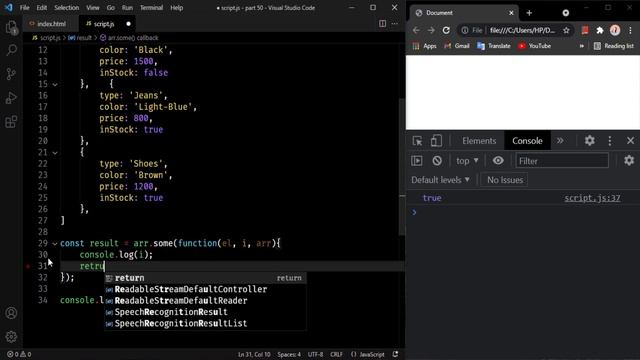Image resolution: width=640 pixels, height=360 pixels.
Task: Open editor More Actions ellipsis
Action: coord(395,24)
